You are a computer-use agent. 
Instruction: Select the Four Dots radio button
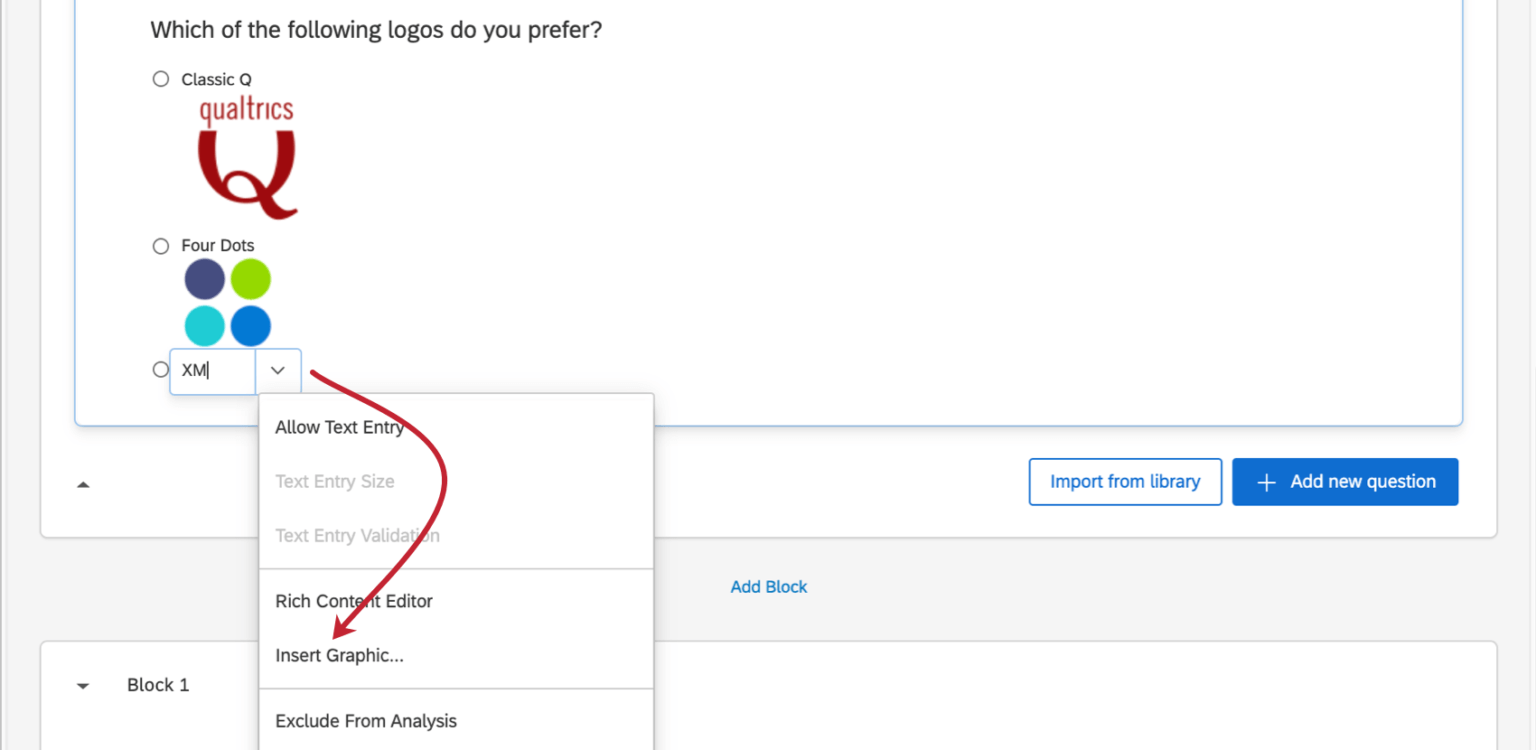coord(160,245)
